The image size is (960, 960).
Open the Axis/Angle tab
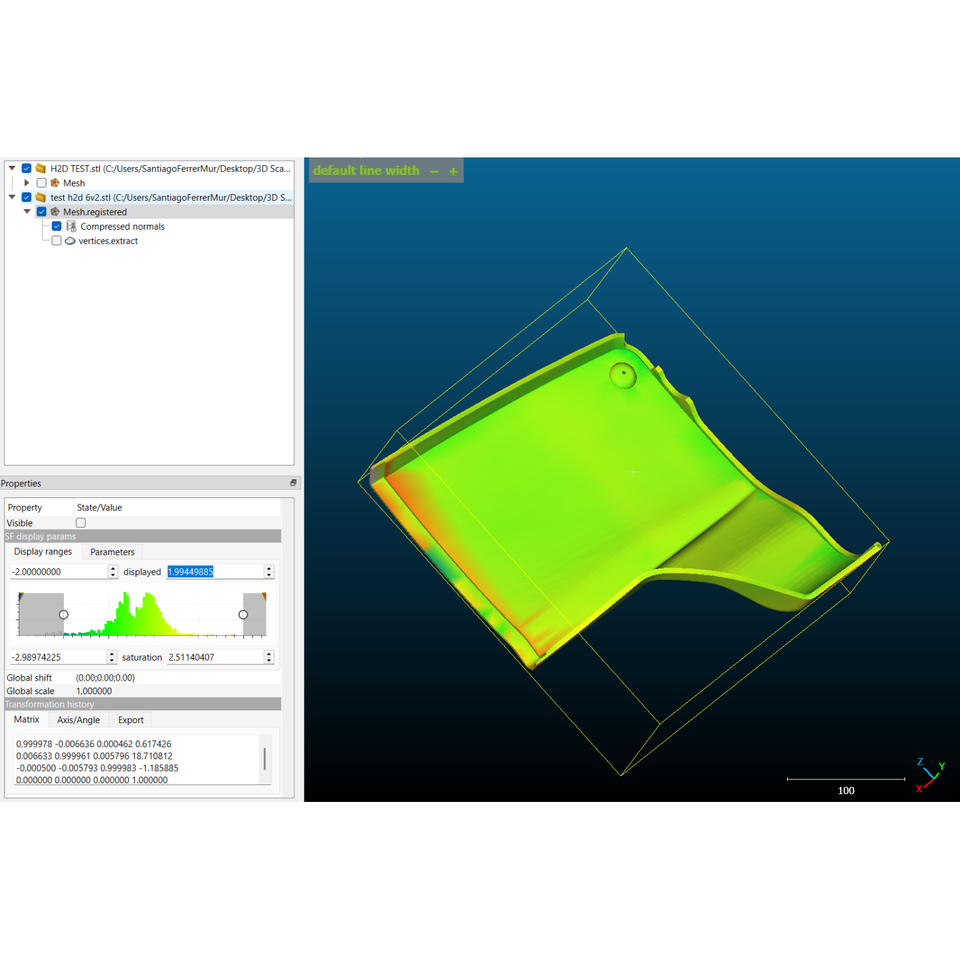(78, 720)
